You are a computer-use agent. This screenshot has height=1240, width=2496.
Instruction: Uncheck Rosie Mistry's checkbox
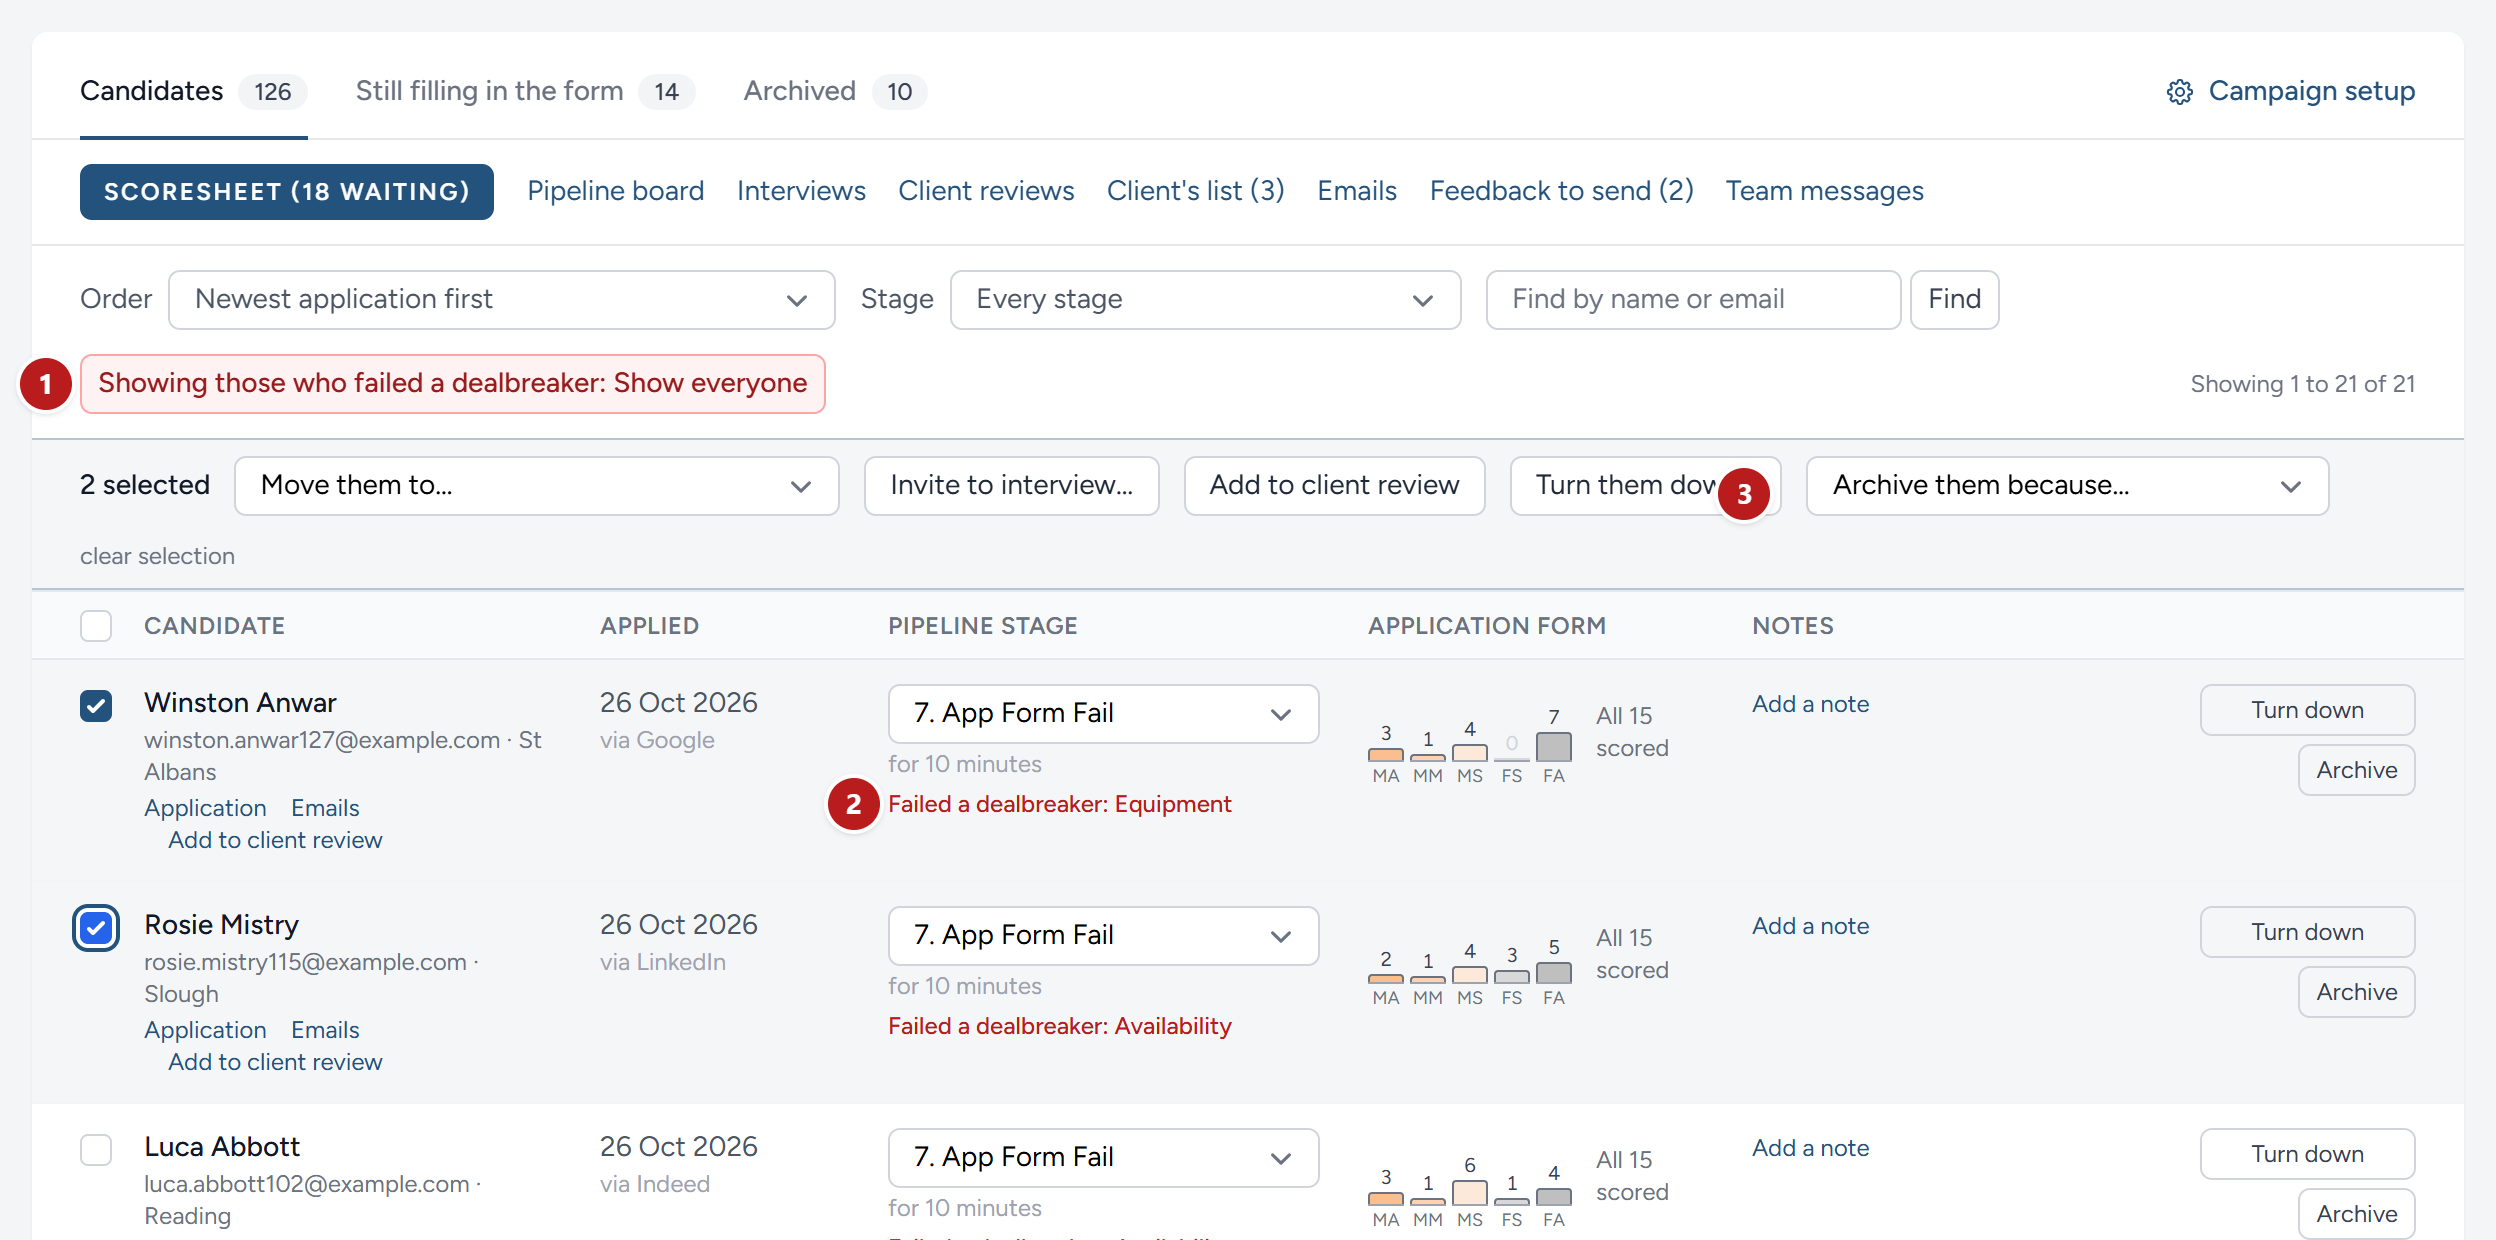96,927
